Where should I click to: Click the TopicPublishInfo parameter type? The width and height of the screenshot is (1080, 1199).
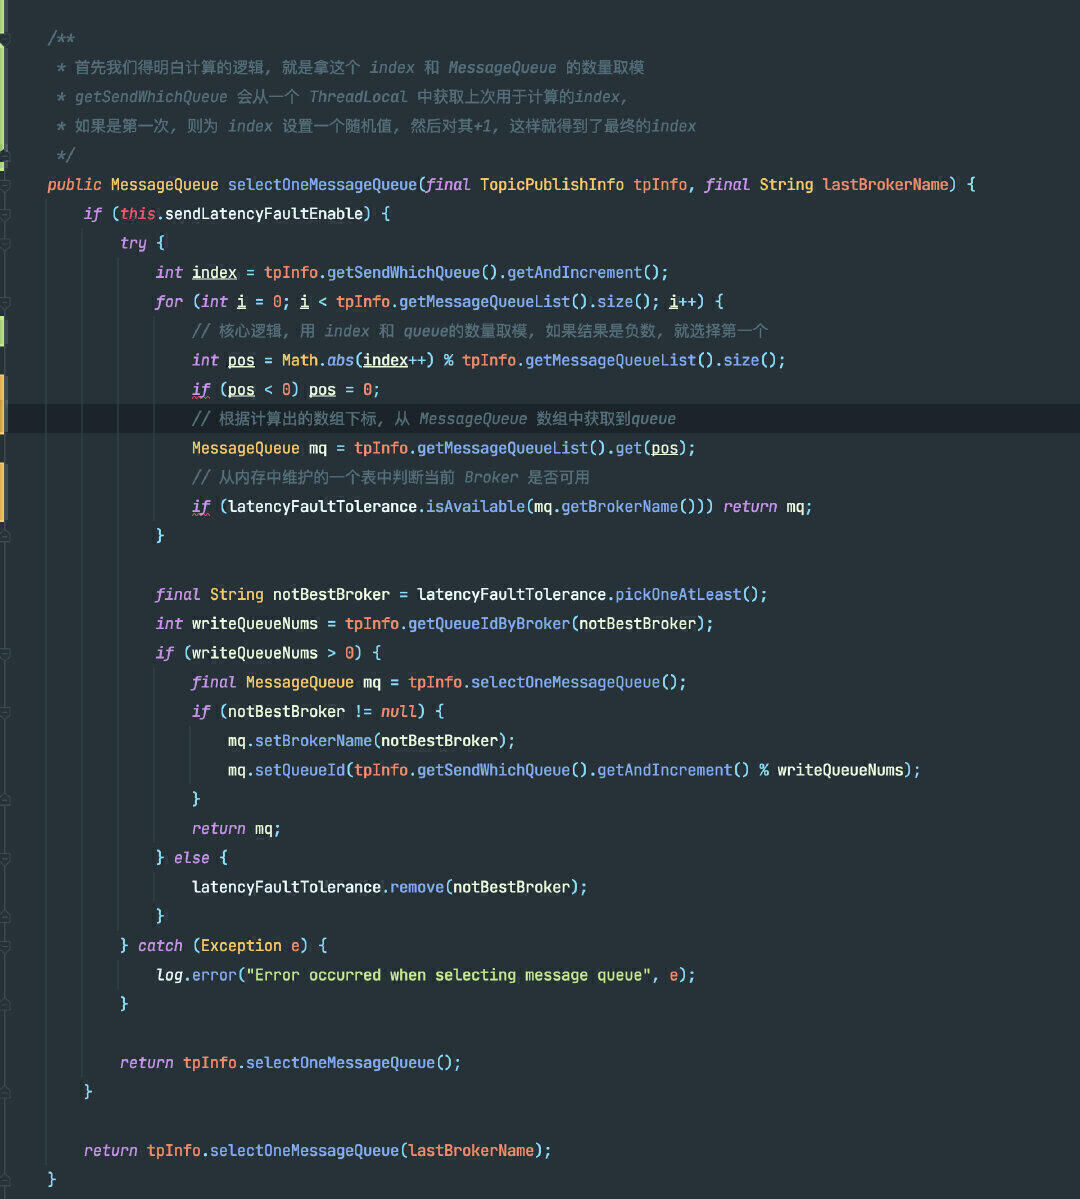(x=551, y=185)
